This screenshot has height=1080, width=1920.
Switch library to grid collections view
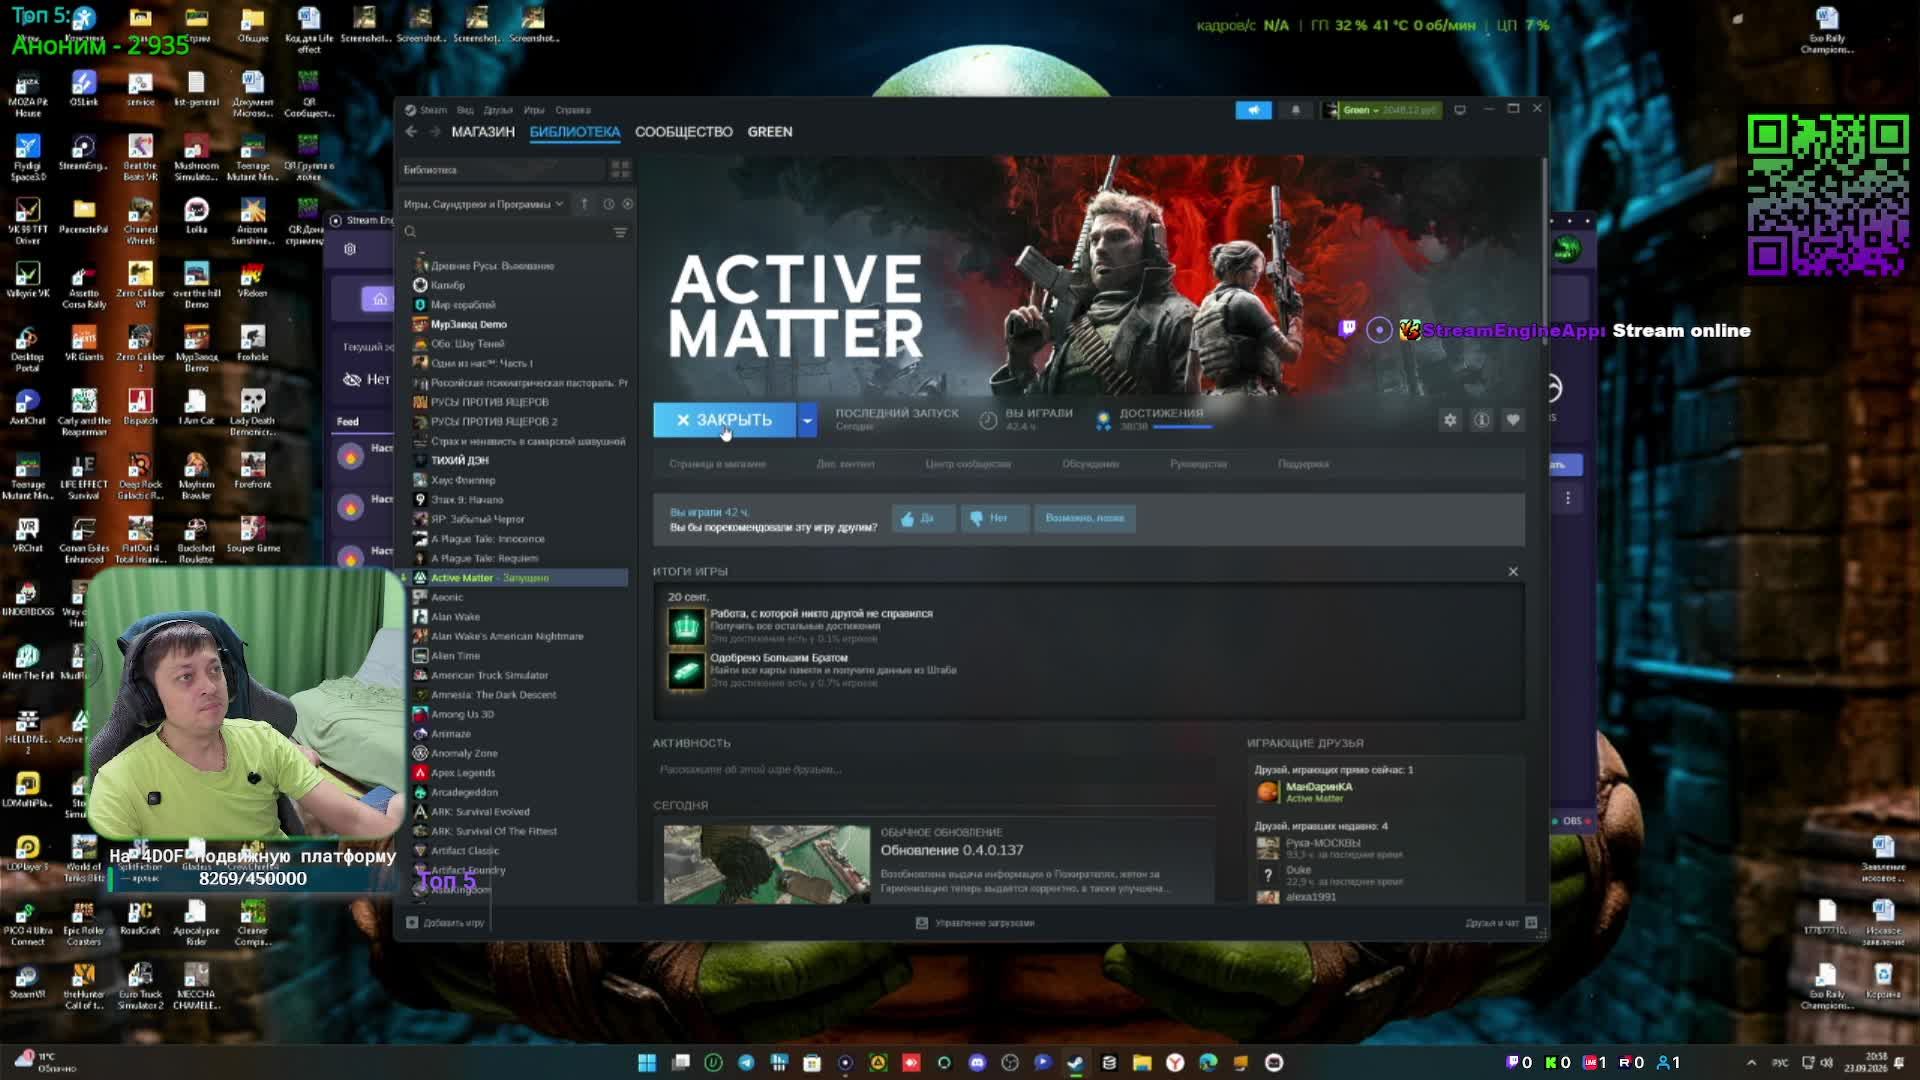[620, 170]
